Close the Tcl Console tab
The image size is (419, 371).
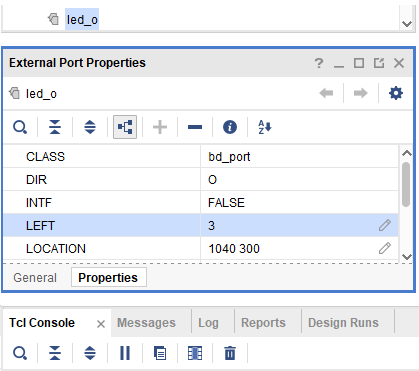[101, 324]
